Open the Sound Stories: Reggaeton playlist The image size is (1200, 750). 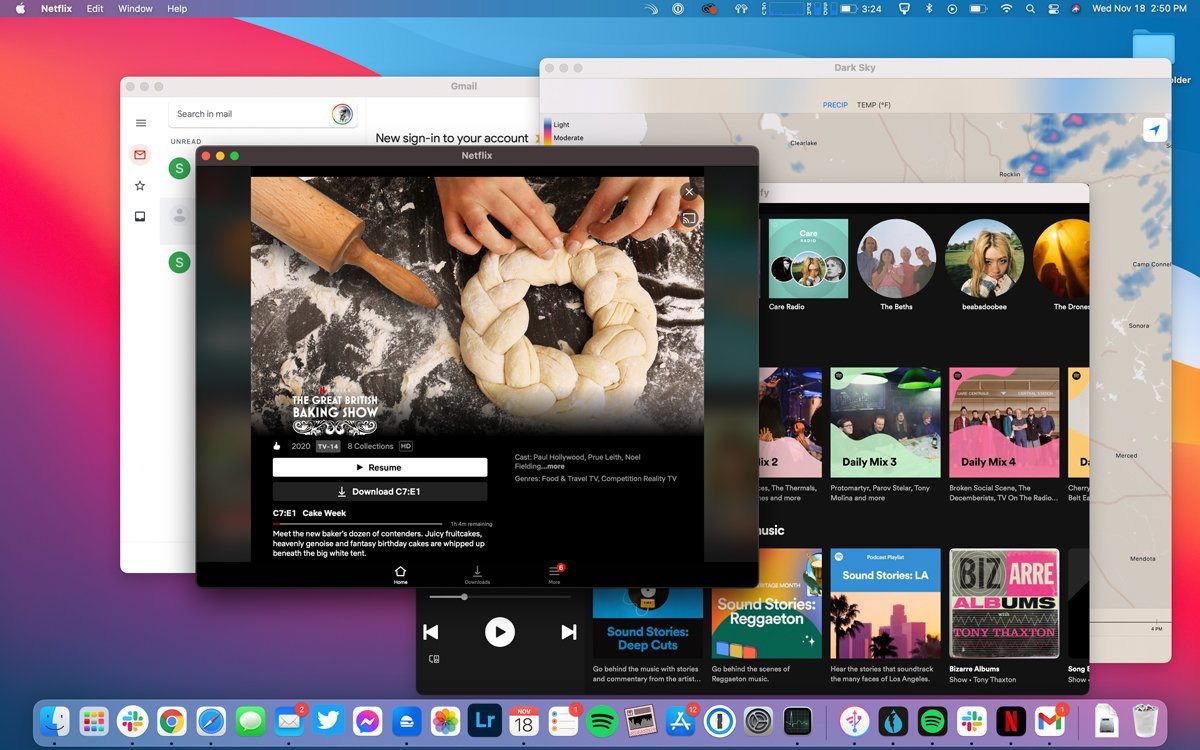click(767, 604)
